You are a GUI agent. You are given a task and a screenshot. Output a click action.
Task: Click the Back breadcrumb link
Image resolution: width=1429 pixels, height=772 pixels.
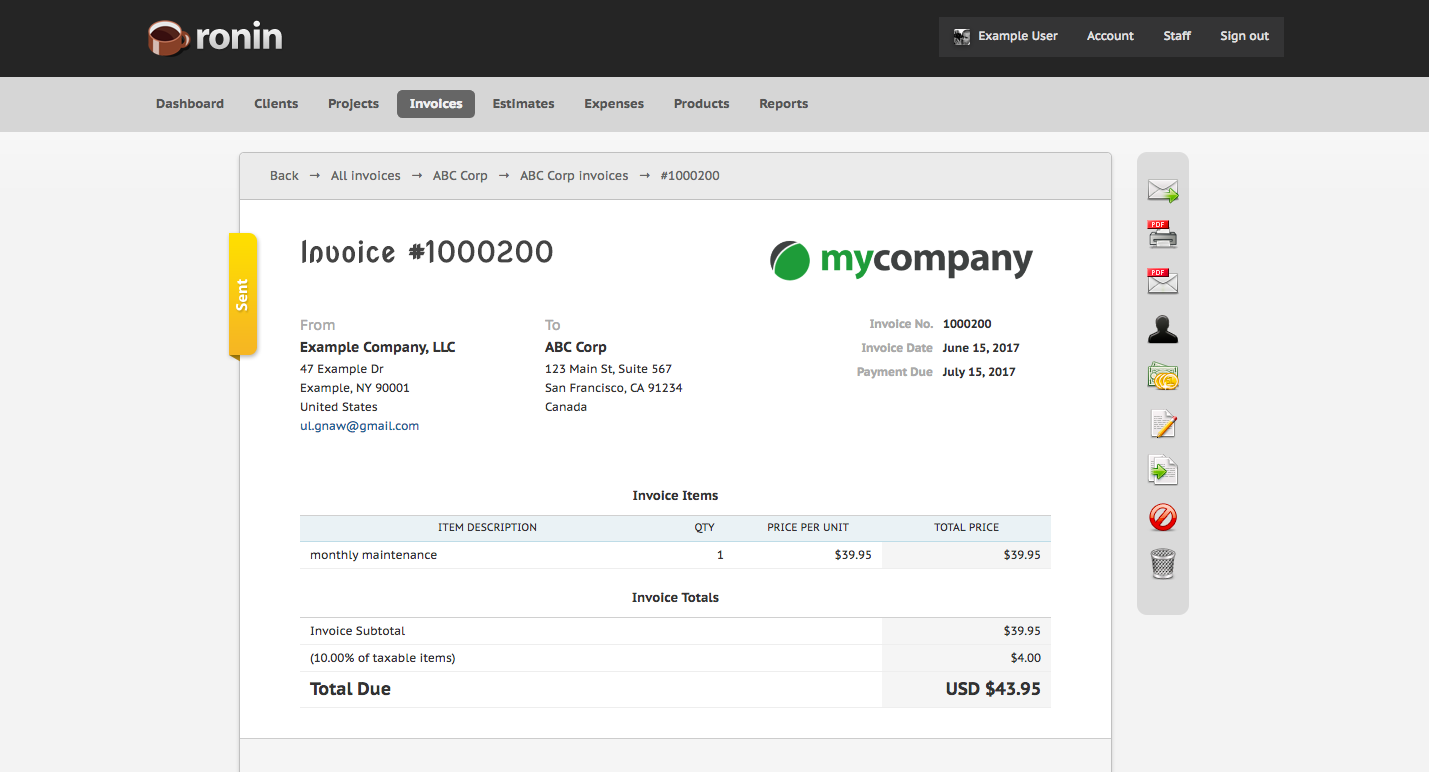tap(284, 176)
